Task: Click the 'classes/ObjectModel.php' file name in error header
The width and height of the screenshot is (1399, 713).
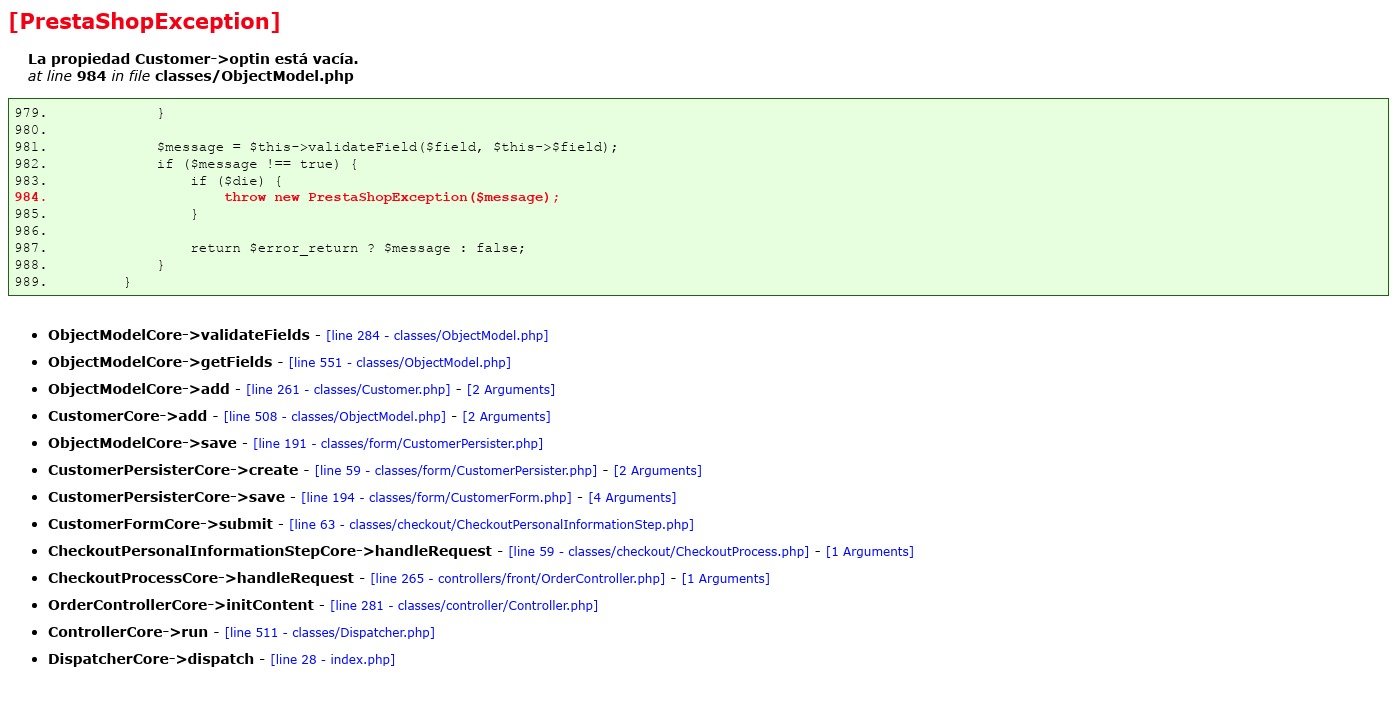Action: coord(254,76)
